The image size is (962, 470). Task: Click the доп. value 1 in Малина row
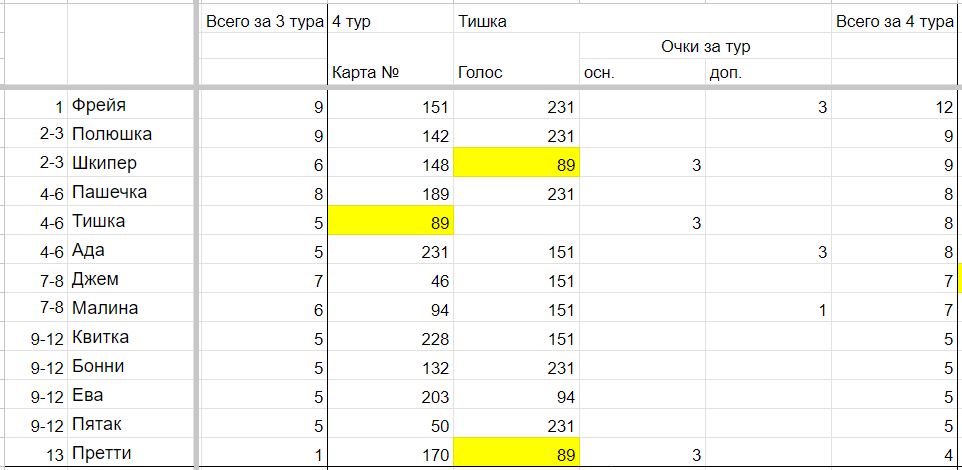[x=768, y=309]
